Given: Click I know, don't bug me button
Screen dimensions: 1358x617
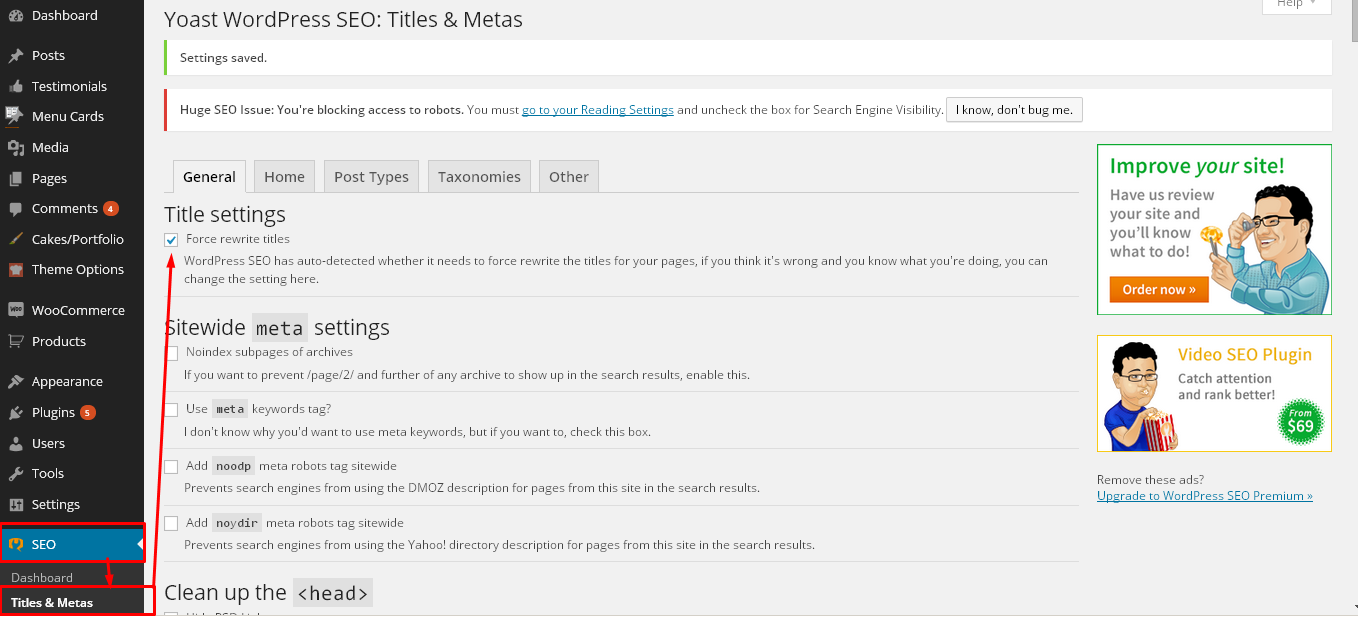Looking at the screenshot, I should (1014, 110).
